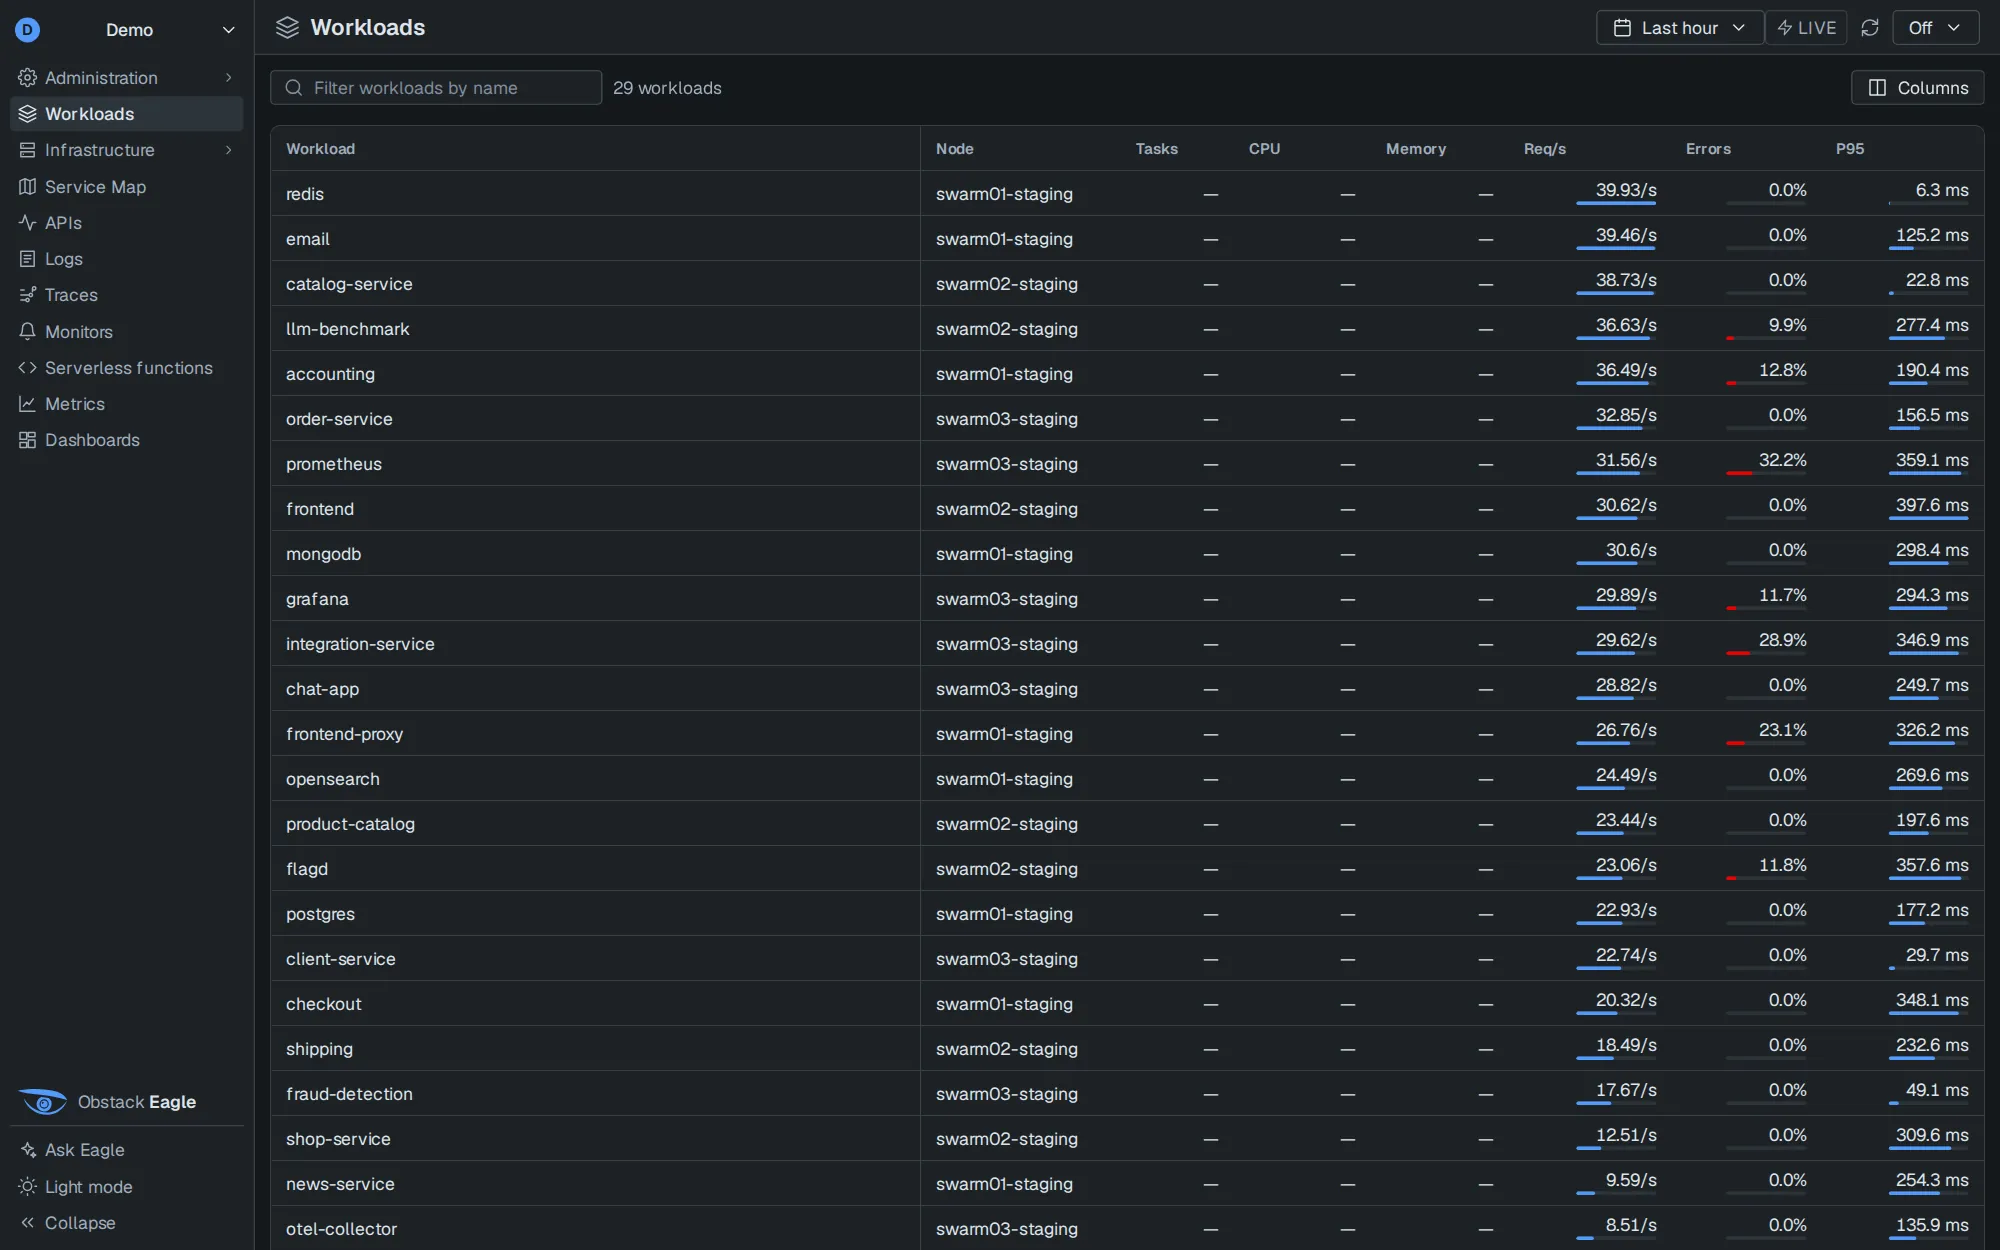
Task: Click the Logs document icon
Action: point(27,259)
